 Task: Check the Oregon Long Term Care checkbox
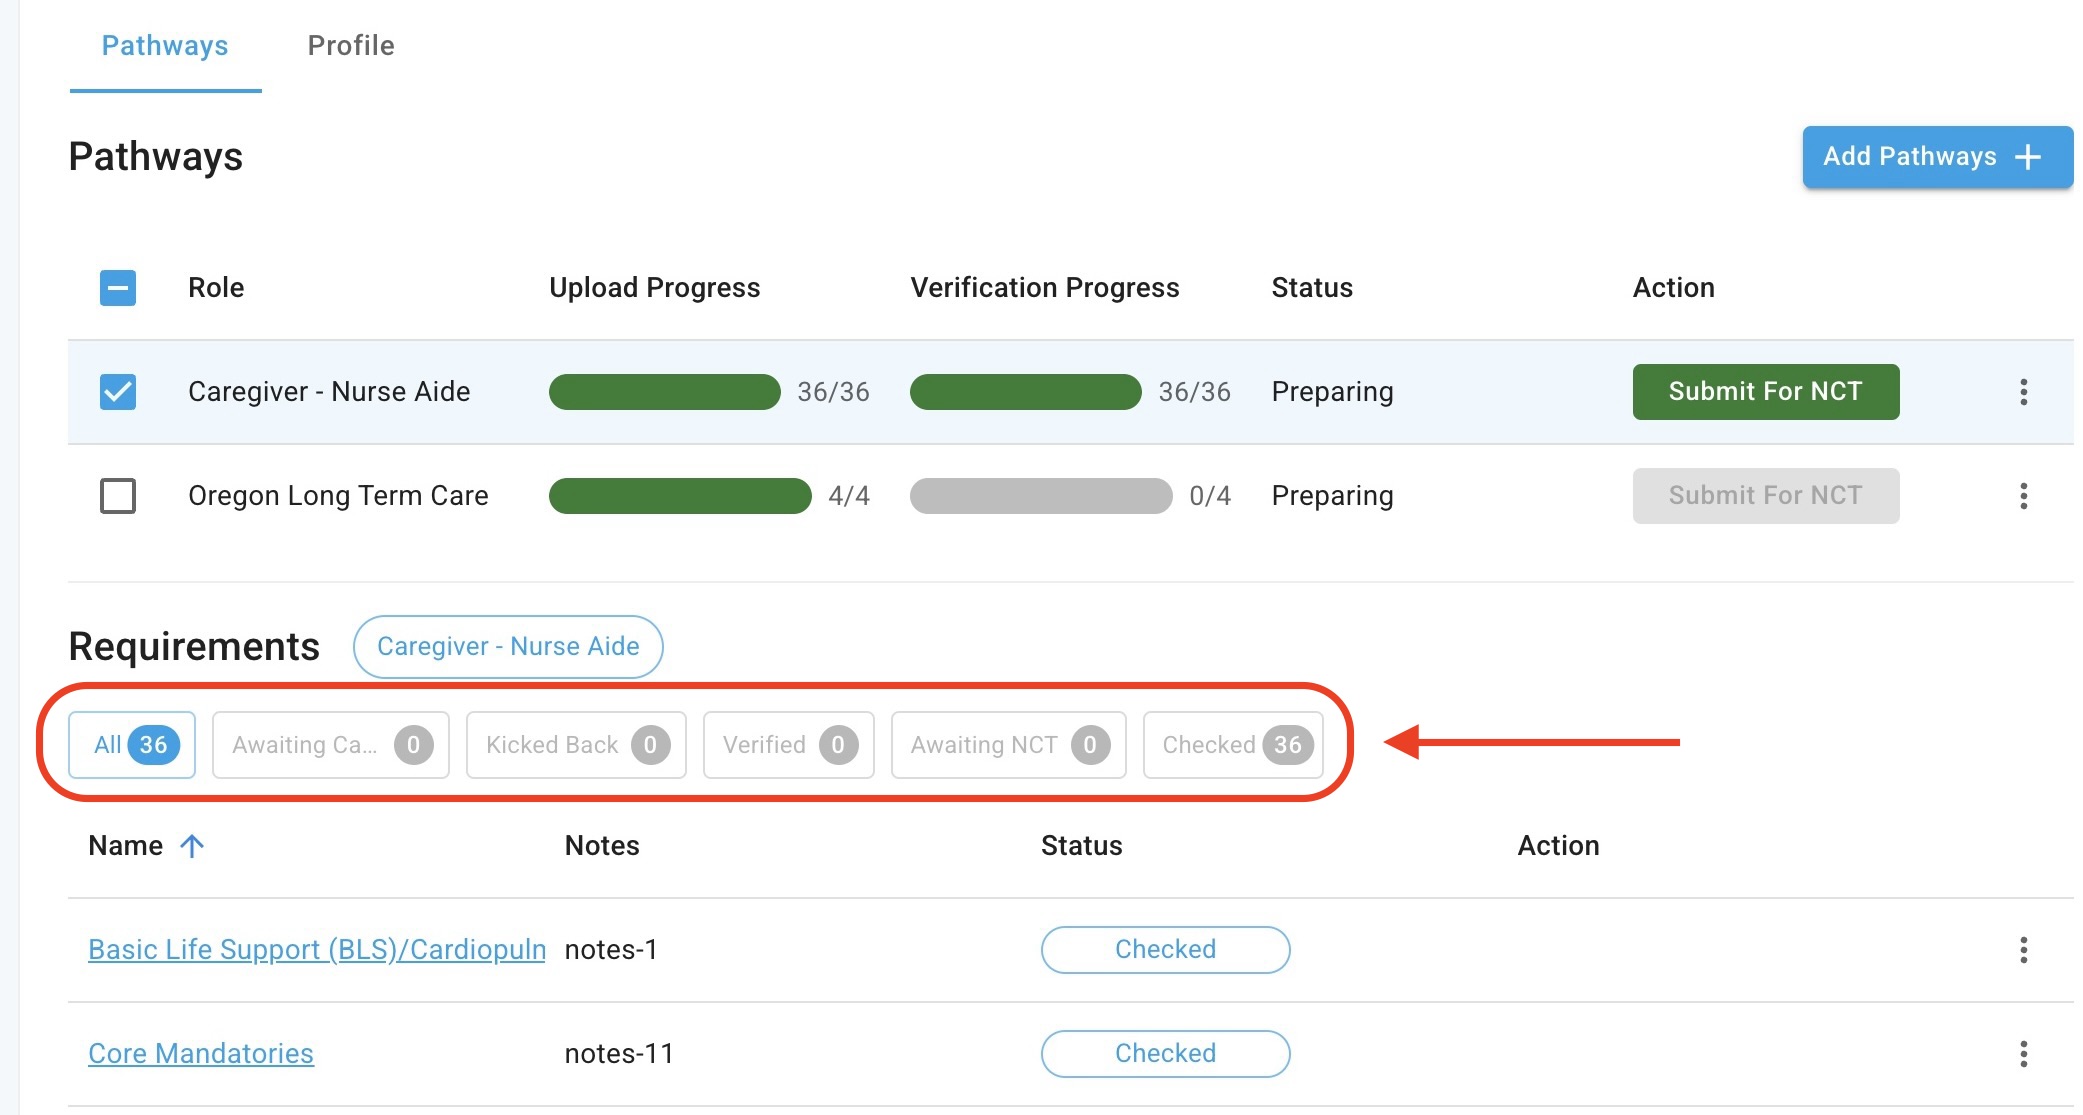click(118, 496)
